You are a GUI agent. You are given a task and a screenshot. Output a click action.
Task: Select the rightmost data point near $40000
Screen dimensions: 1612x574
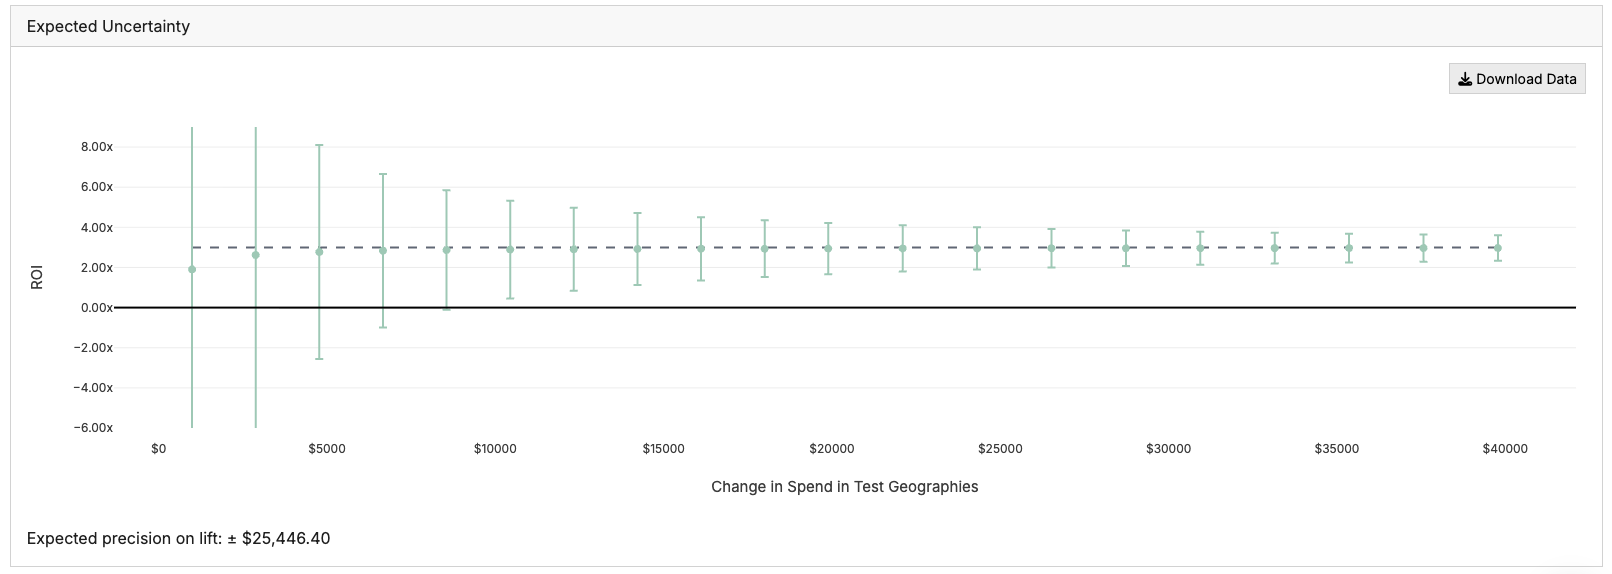click(x=1497, y=248)
